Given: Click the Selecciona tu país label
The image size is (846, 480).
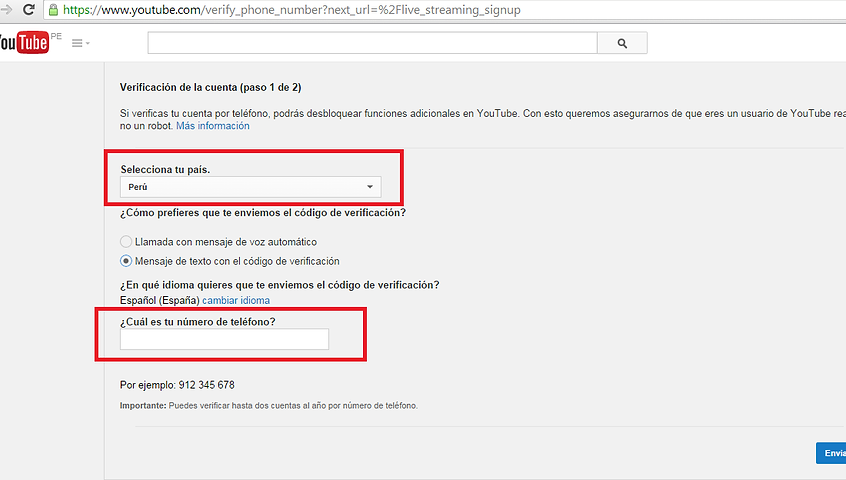Looking at the screenshot, I should [x=165, y=169].
